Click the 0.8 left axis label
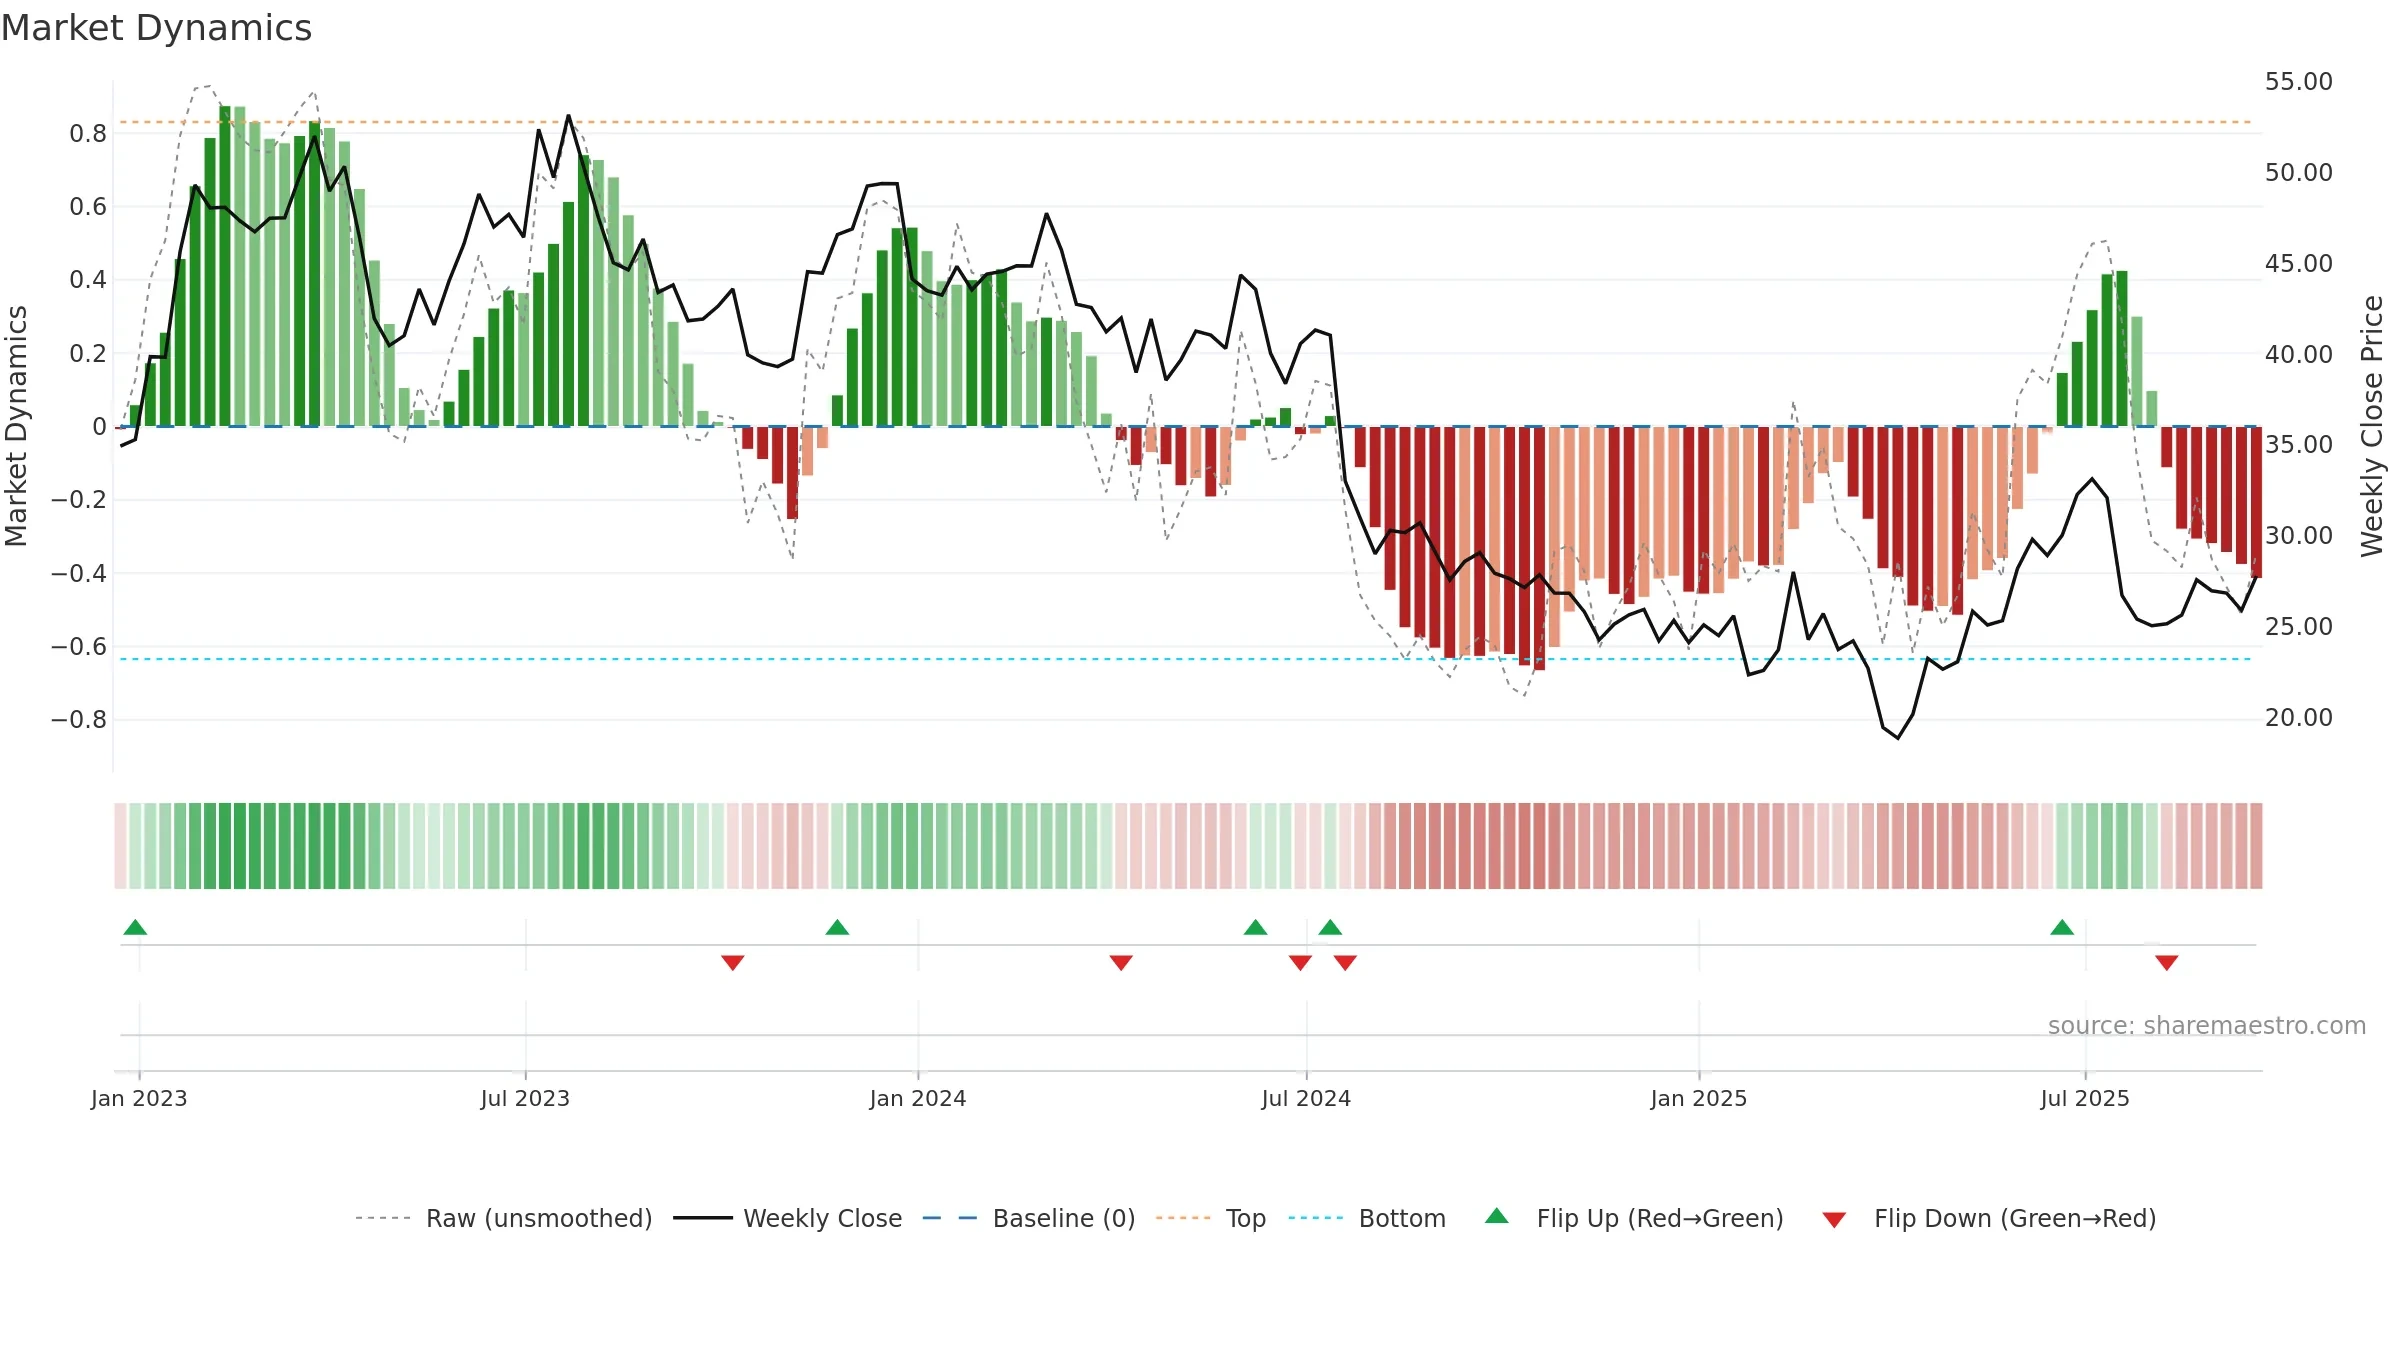The width and height of the screenshot is (2400, 1350). click(x=88, y=134)
